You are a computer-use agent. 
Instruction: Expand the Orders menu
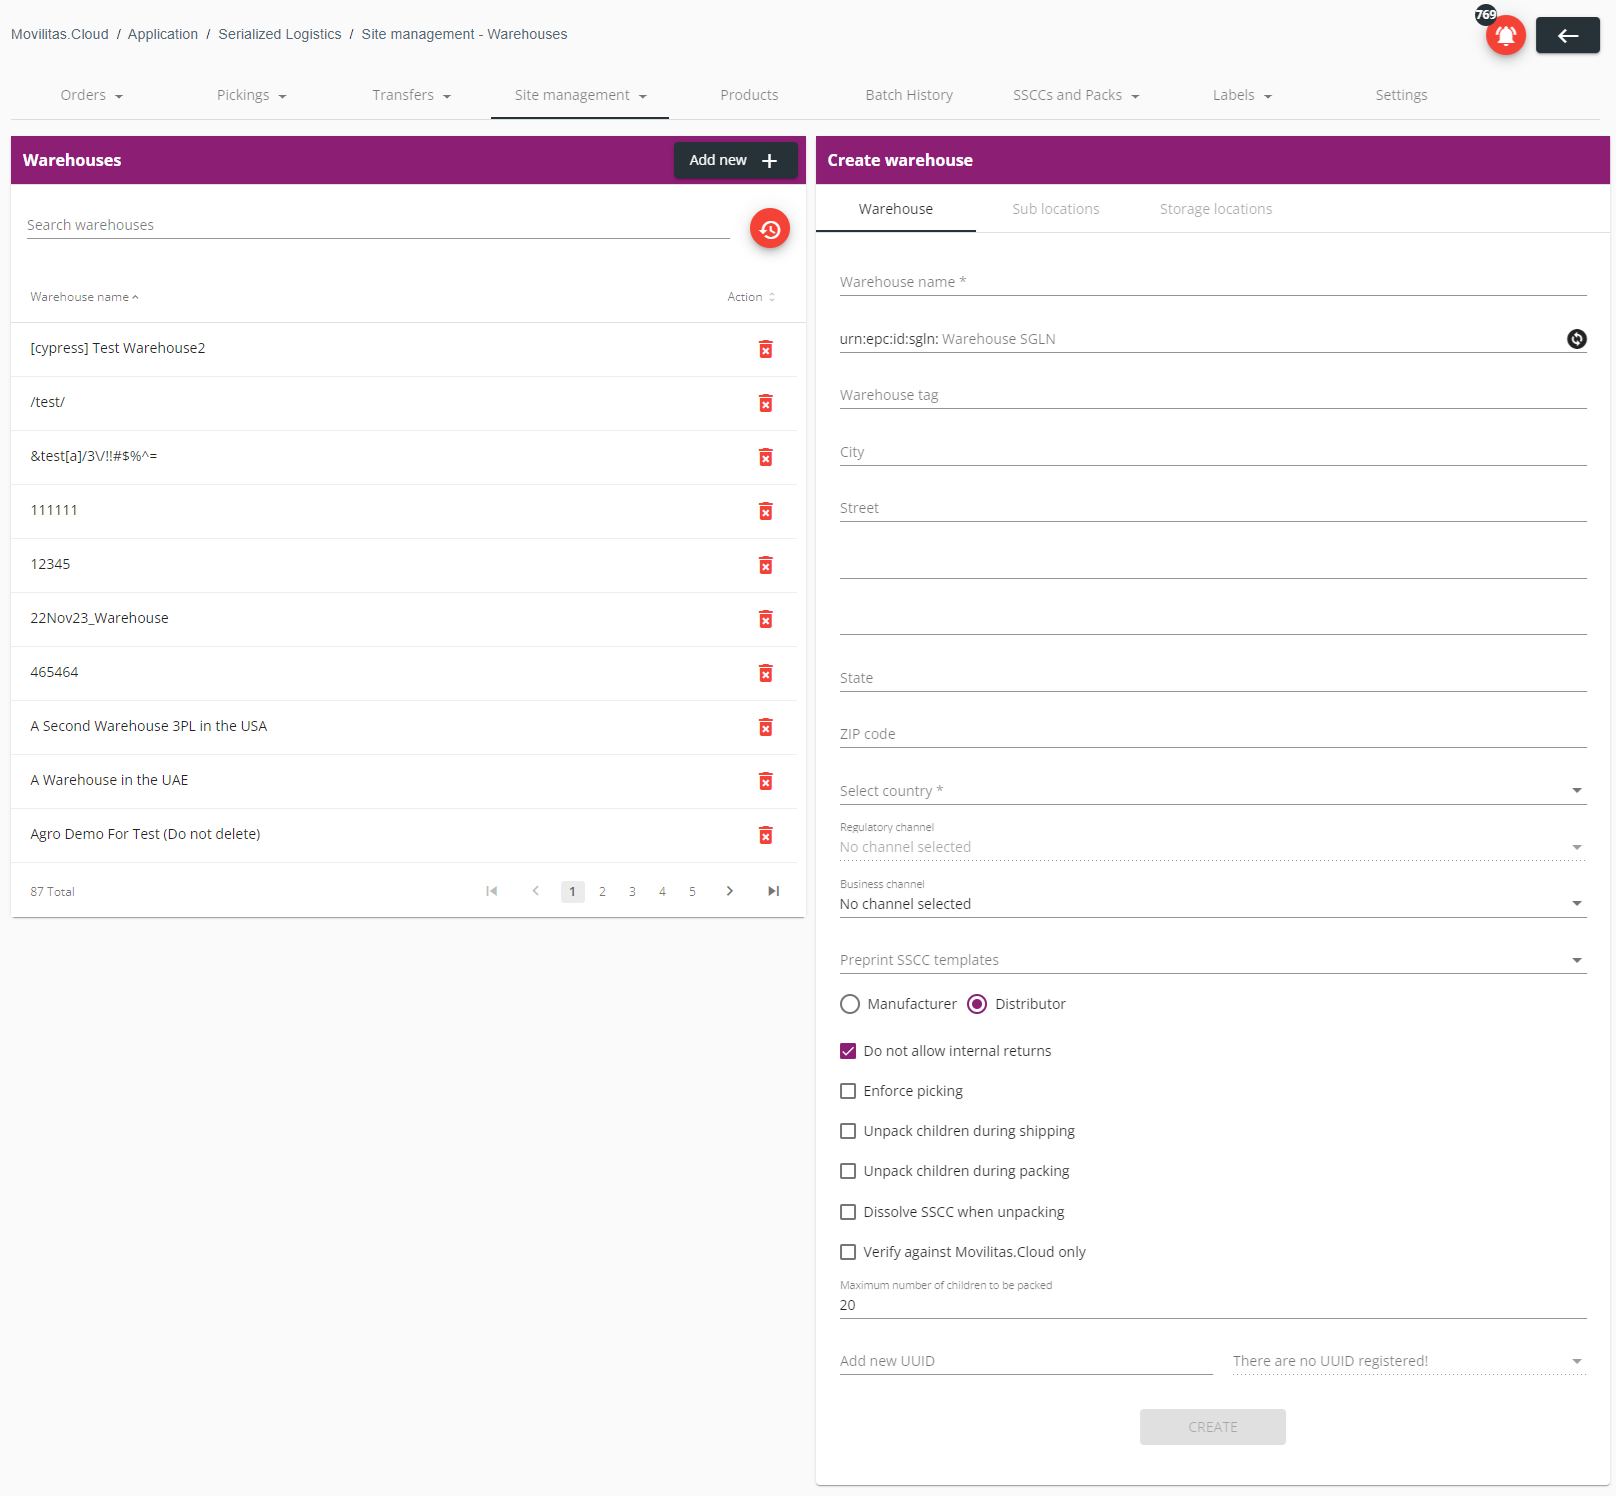91,95
